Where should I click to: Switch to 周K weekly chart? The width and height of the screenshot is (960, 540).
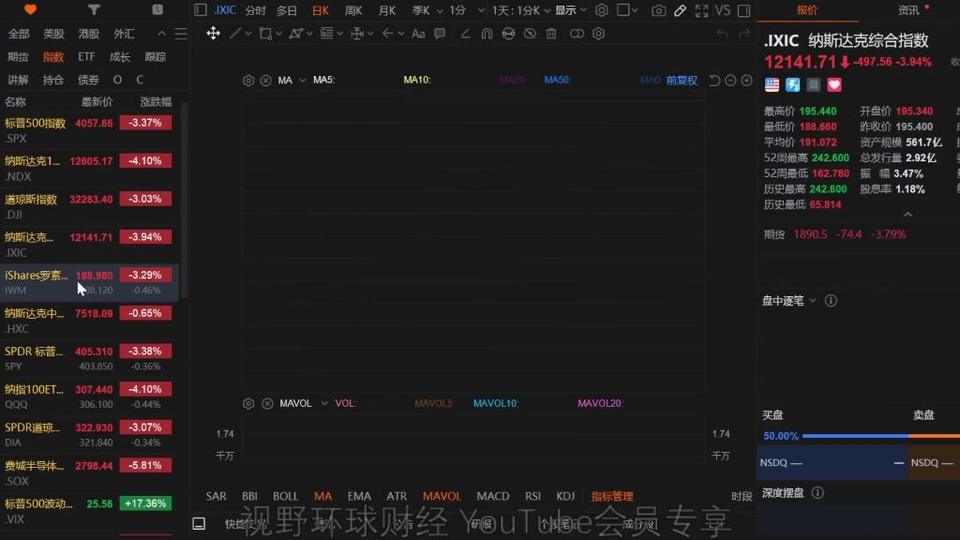point(353,10)
